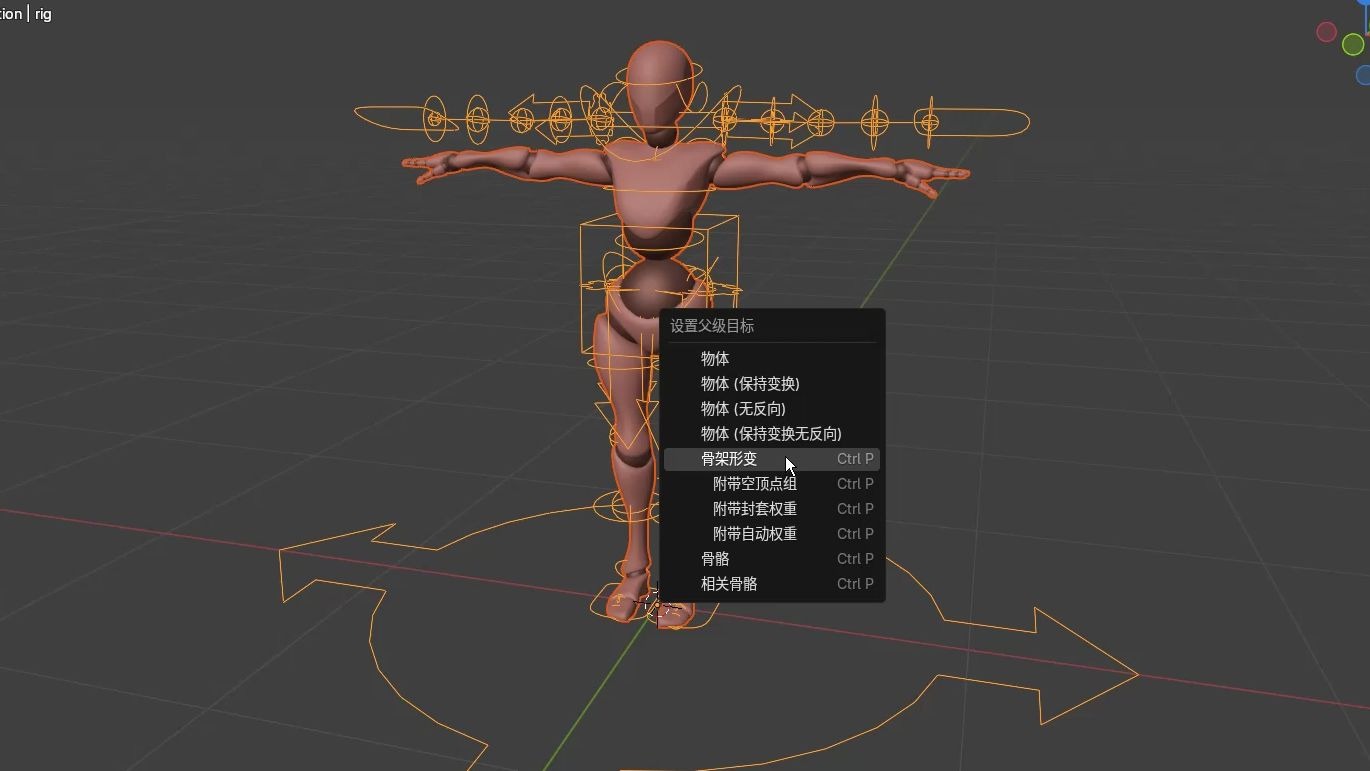
Task: Choose '物体 (无反向)' from the menu
Action: tap(741, 408)
